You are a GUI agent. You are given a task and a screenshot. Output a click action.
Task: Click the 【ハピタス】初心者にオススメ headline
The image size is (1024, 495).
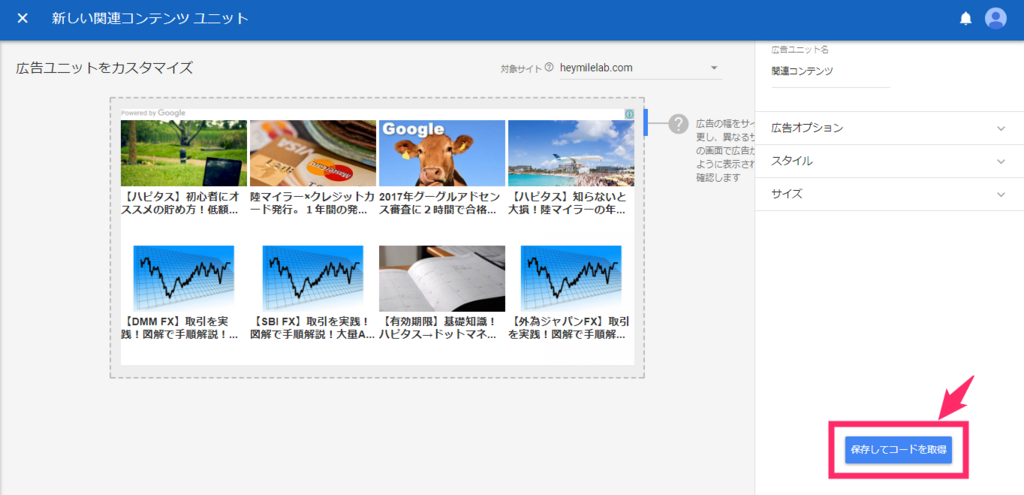coord(181,204)
